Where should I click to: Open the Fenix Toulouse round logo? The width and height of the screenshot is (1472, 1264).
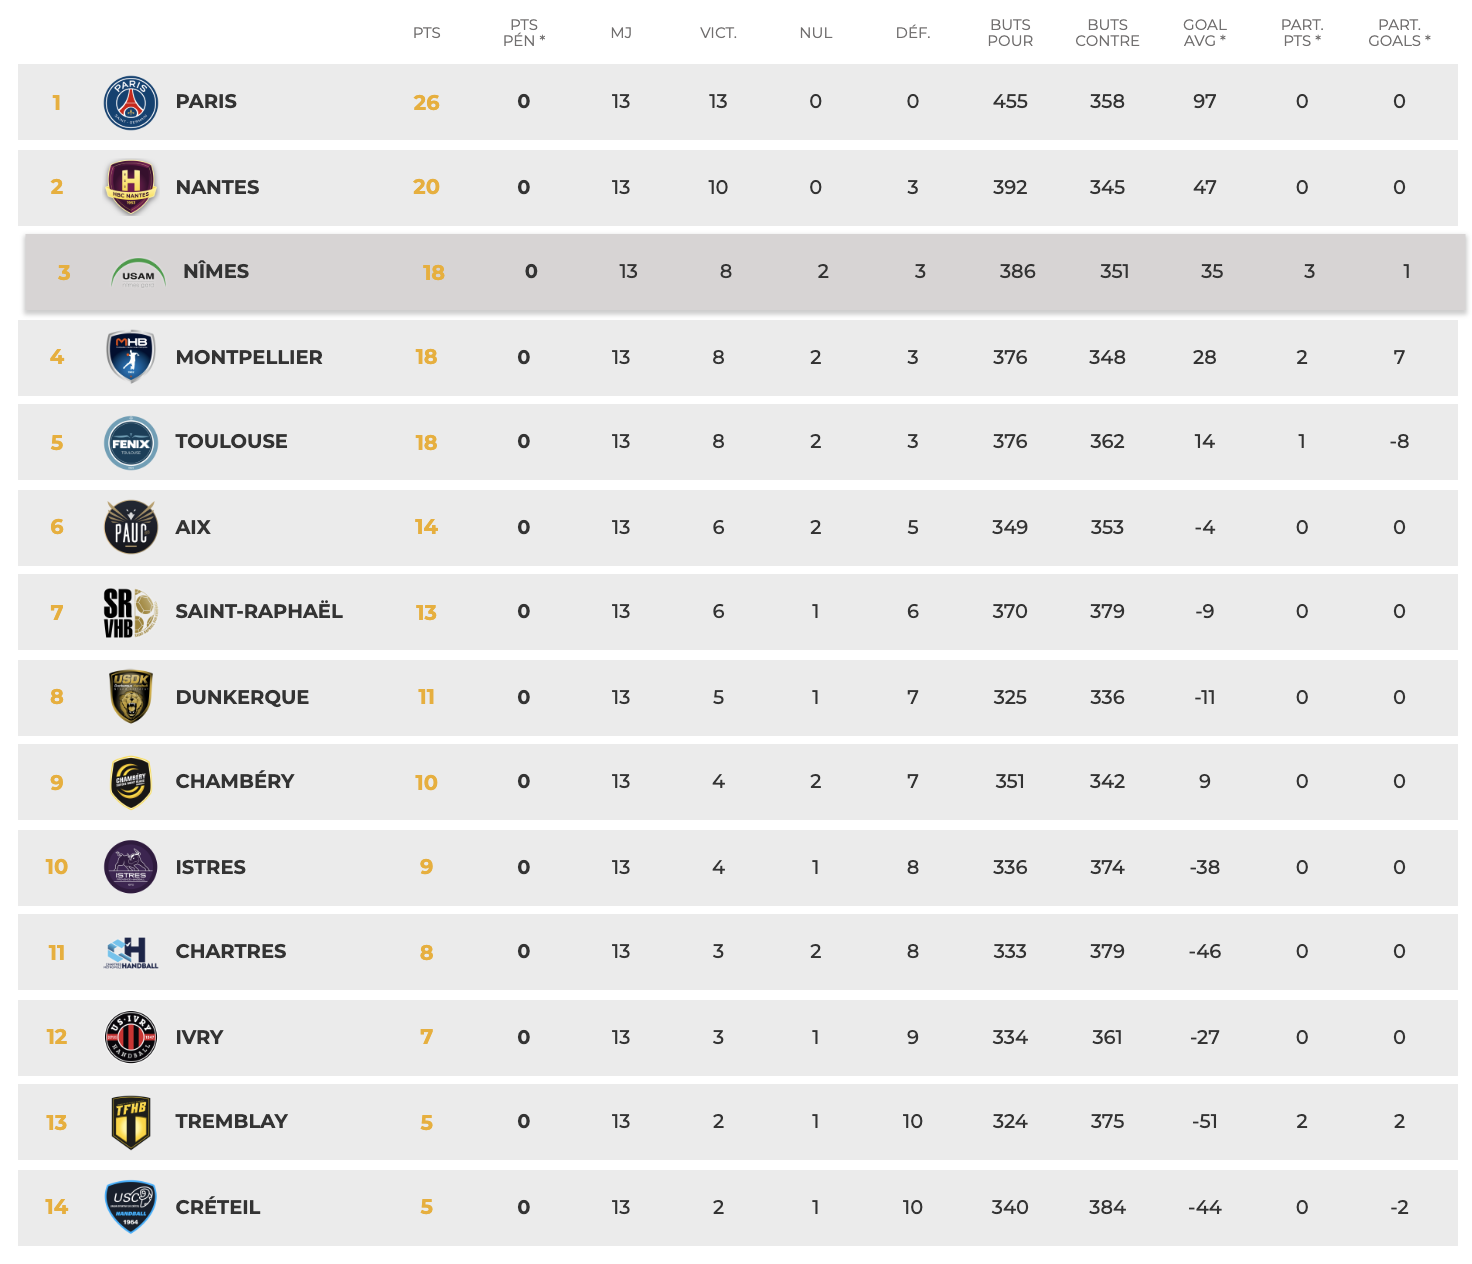131,443
